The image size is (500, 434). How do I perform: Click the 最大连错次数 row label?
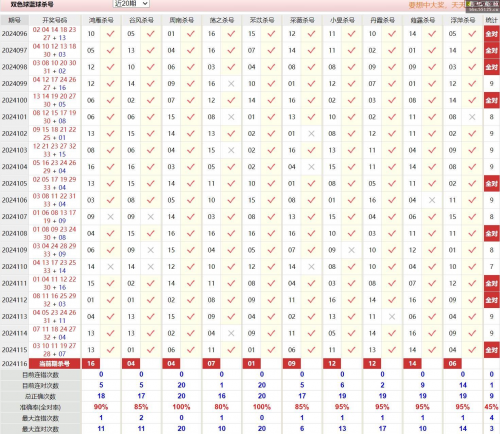[41, 418]
